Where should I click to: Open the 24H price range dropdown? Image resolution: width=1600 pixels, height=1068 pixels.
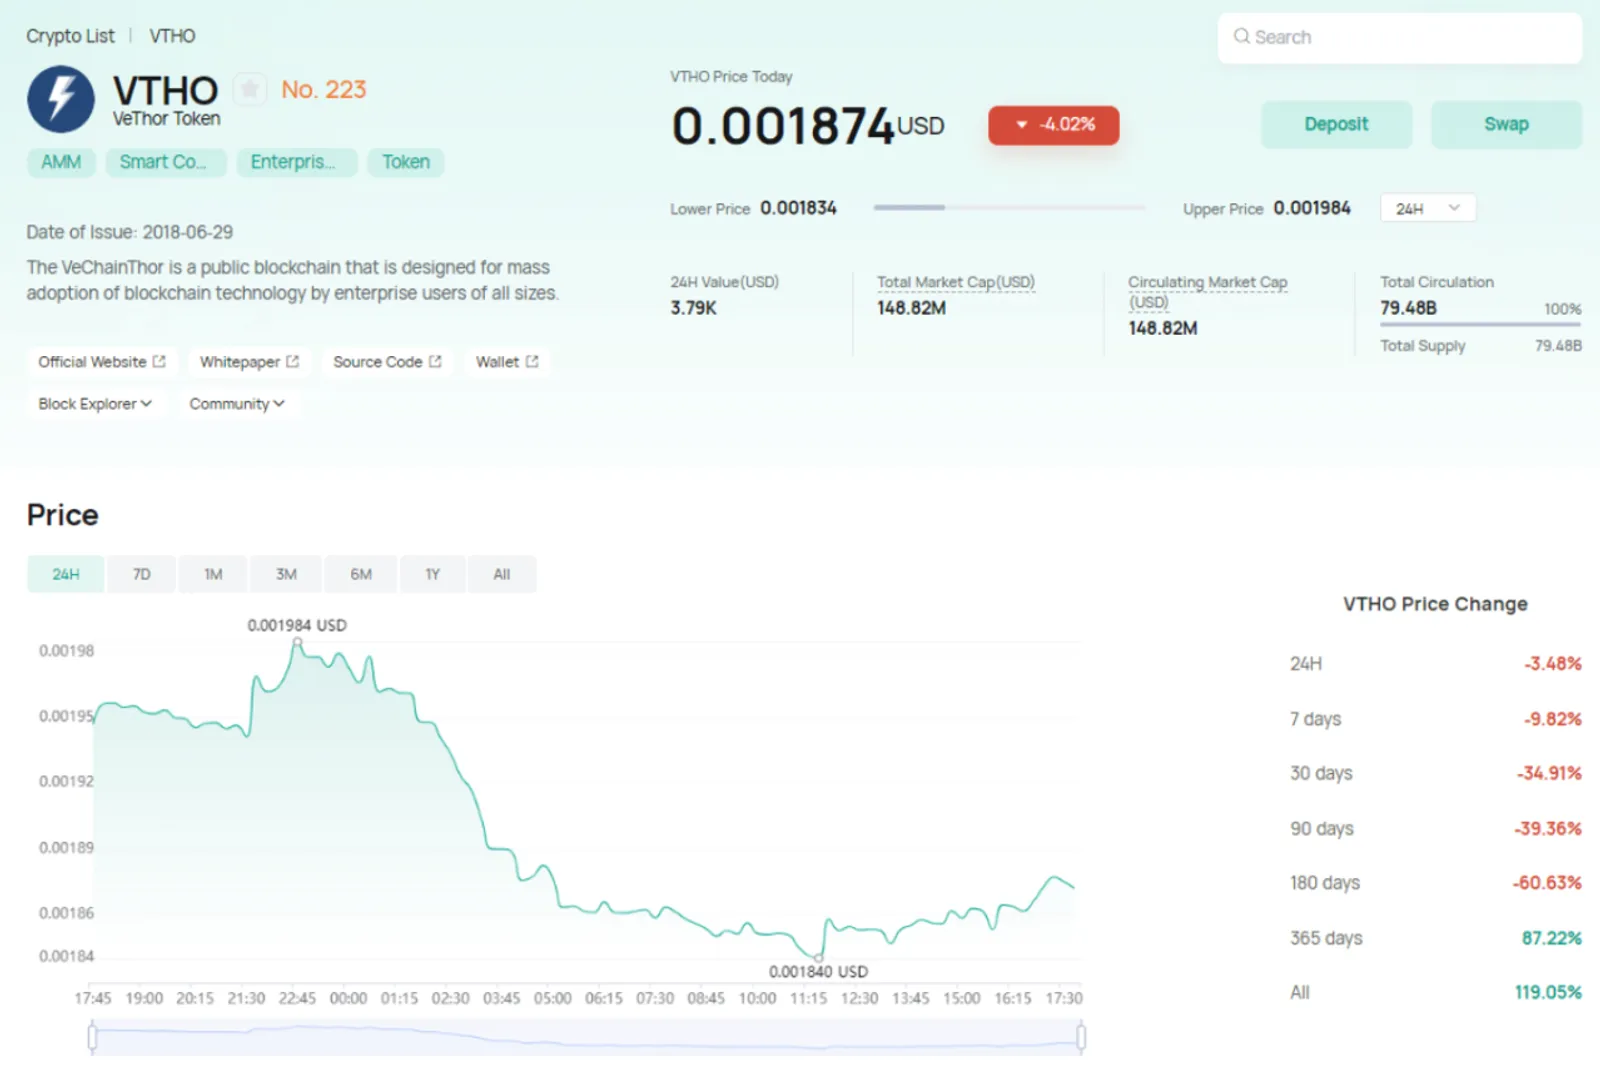coord(1428,208)
